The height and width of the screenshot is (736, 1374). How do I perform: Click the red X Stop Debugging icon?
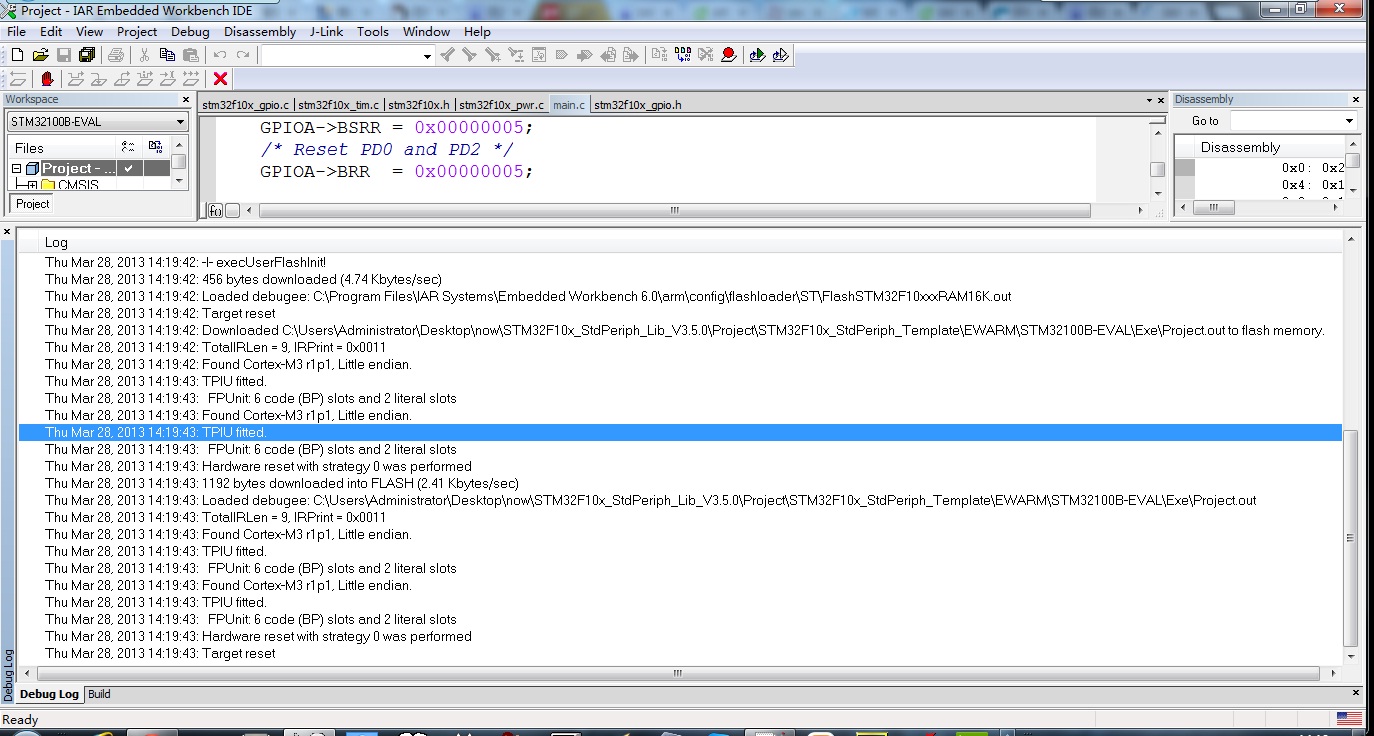pyautogui.click(x=220, y=79)
